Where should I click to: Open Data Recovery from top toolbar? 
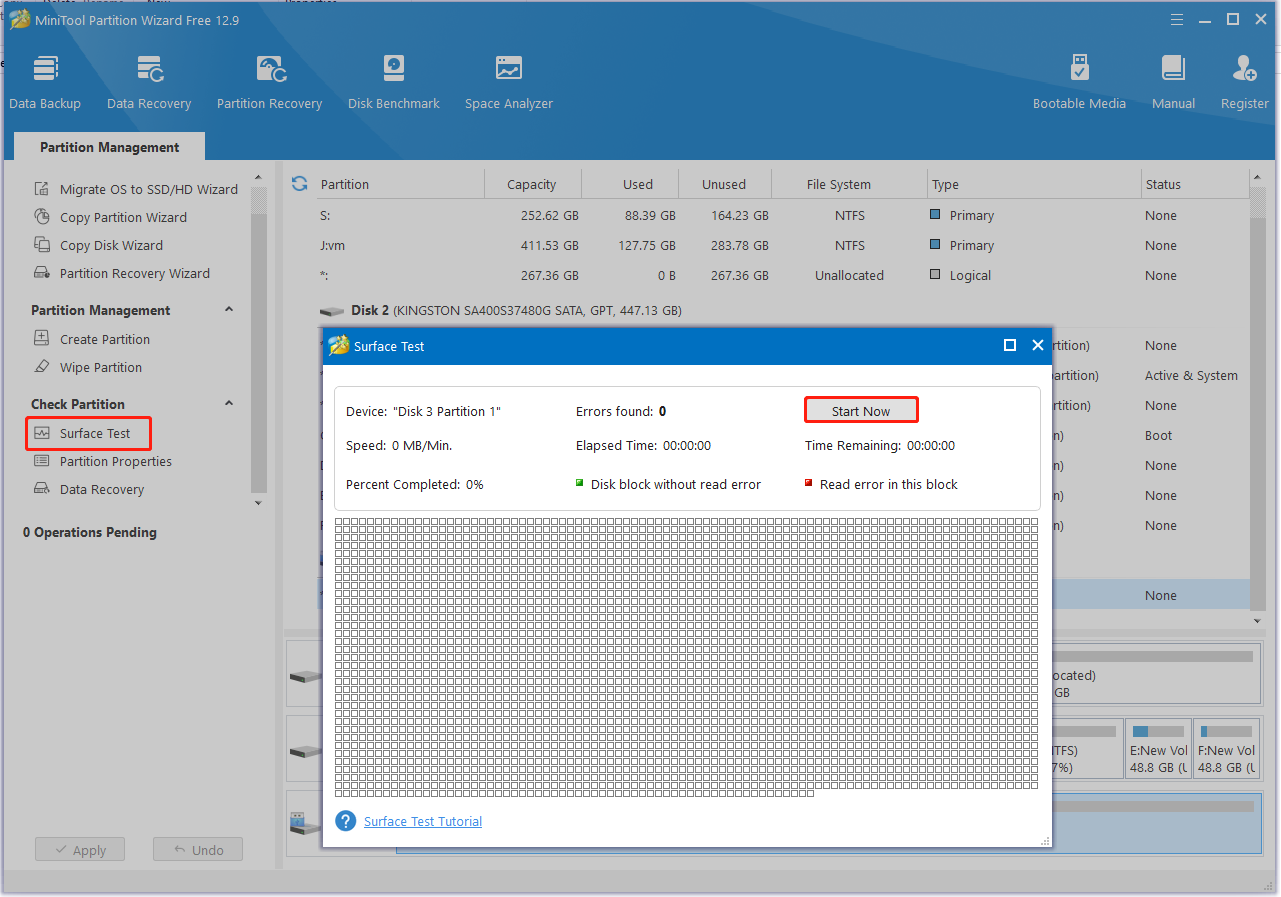[149, 82]
